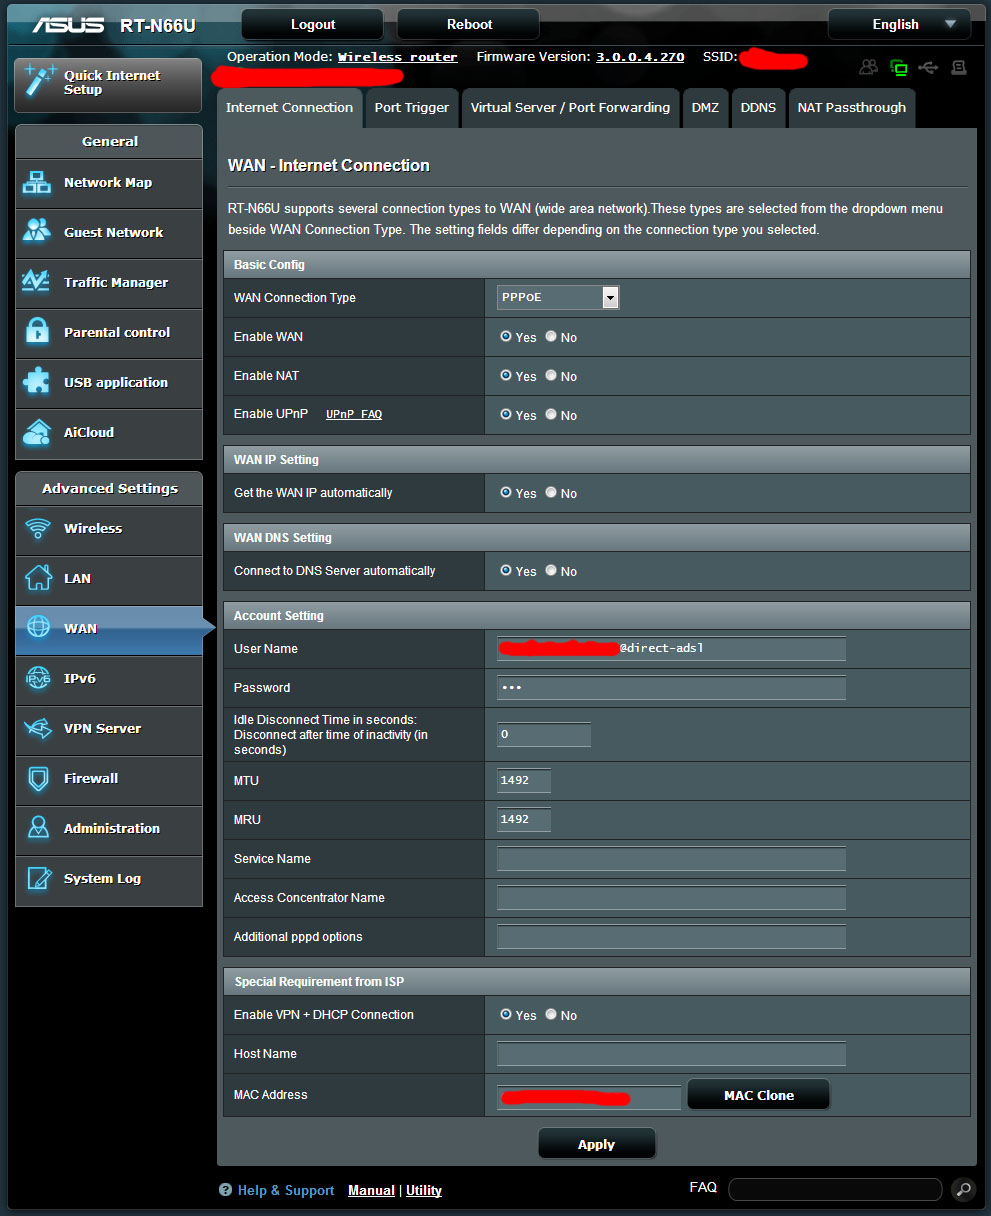Open Guest Network via its people icon
The height and width of the screenshot is (1216, 991).
coord(37,232)
